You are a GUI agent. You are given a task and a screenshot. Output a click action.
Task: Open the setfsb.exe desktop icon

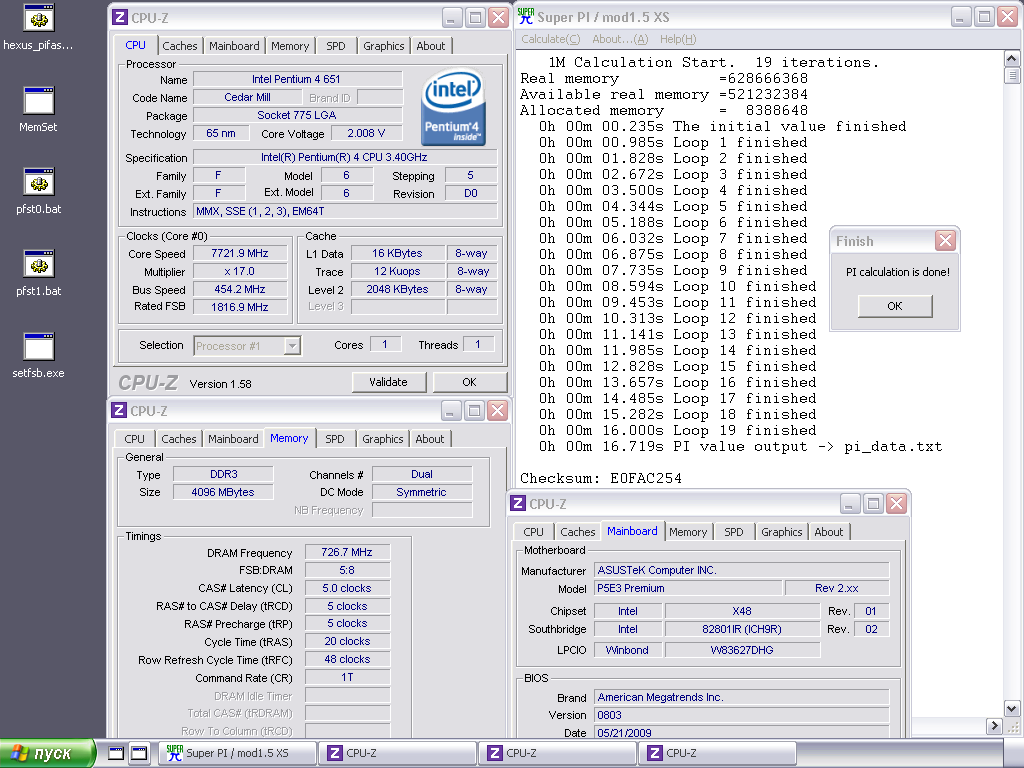coord(38,355)
